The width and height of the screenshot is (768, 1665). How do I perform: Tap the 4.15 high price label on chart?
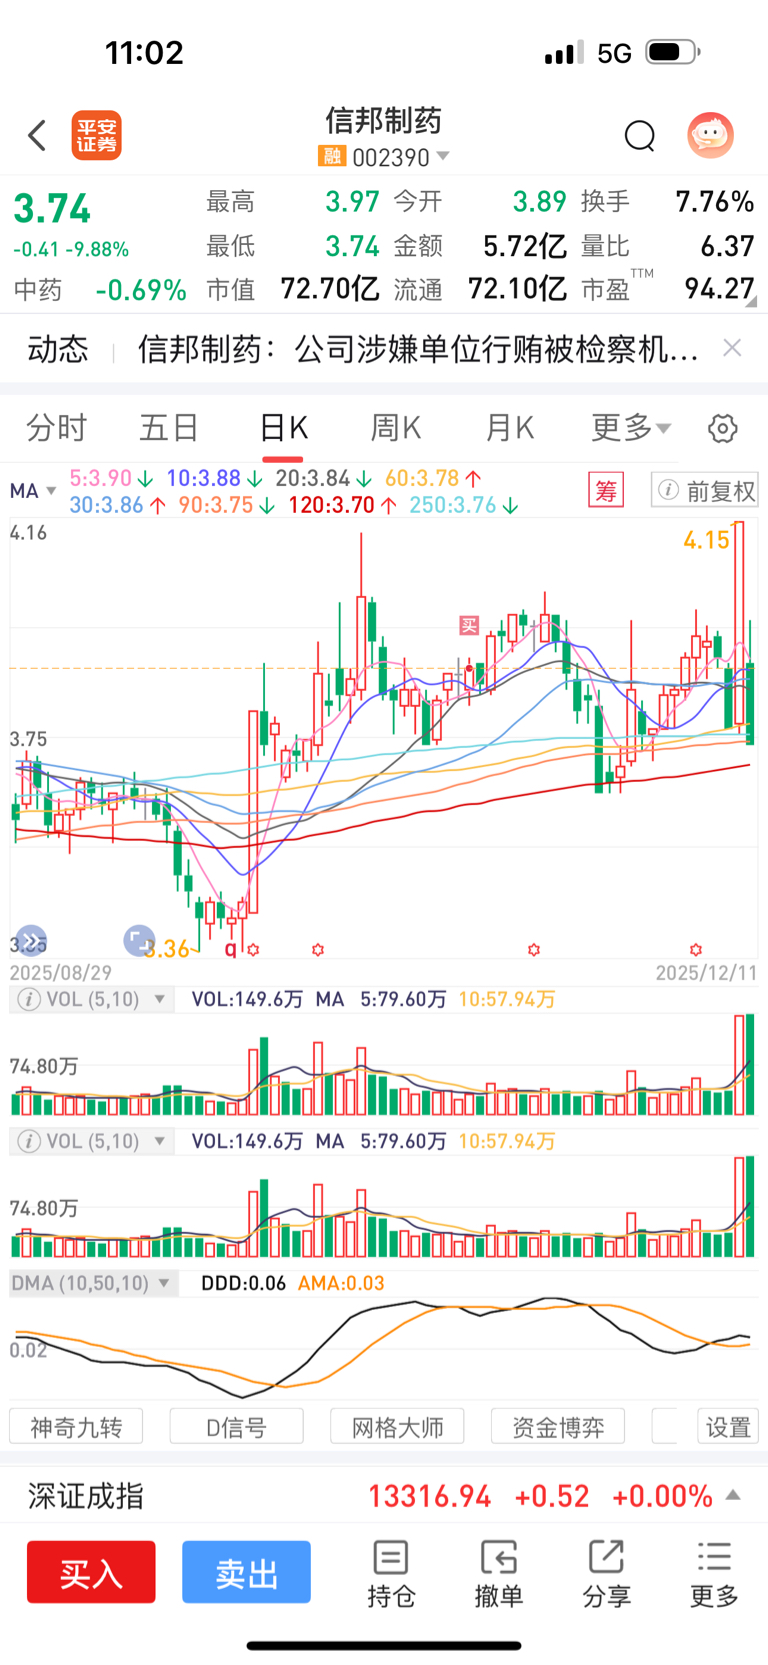click(x=706, y=540)
